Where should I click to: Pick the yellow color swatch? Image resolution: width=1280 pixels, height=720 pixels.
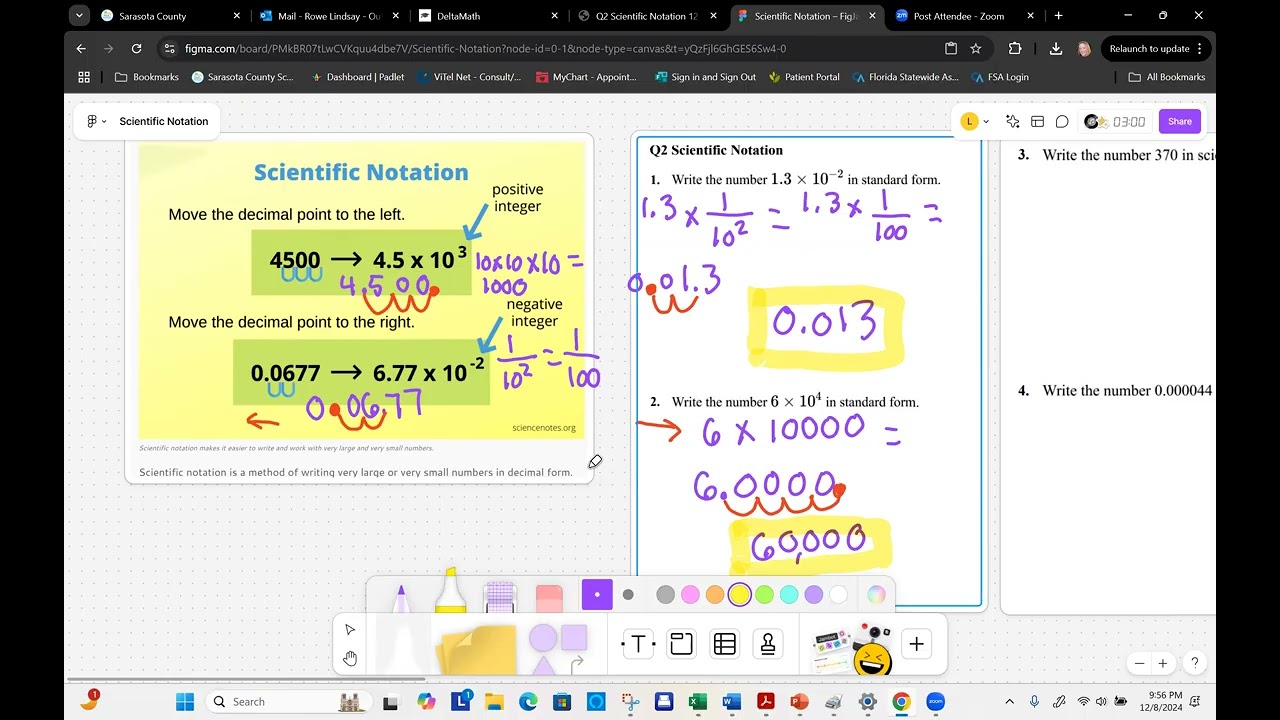coord(739,595)
